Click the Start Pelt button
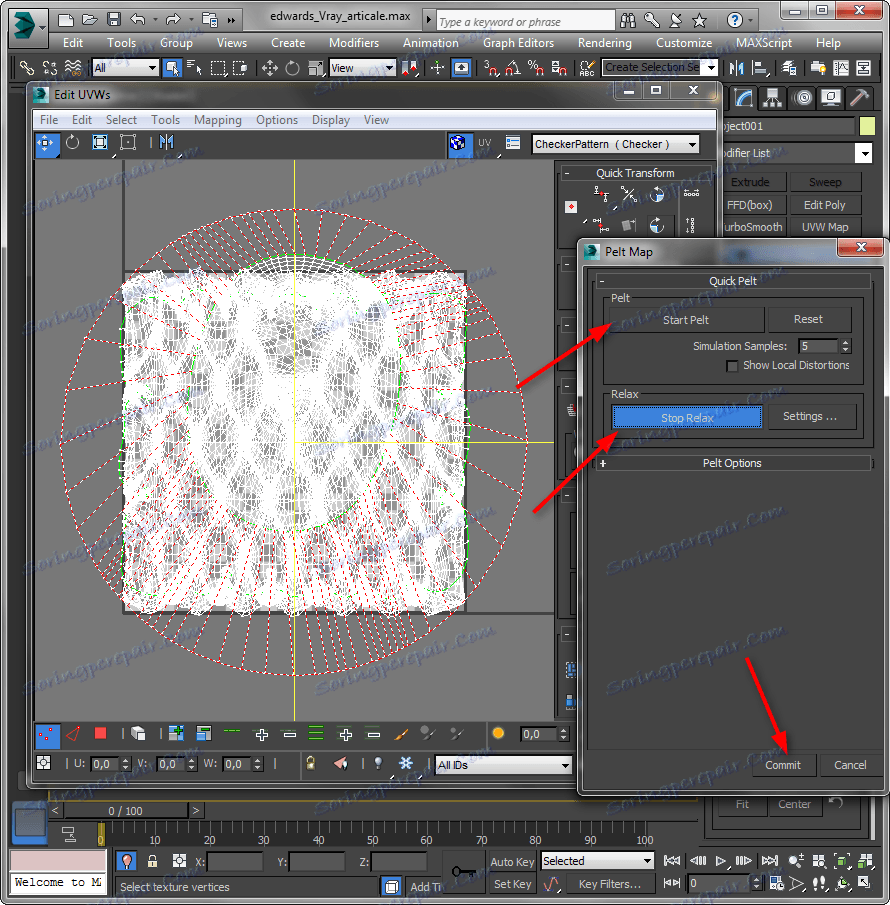Viewport: 890px width, 905px height. [685, 320]
